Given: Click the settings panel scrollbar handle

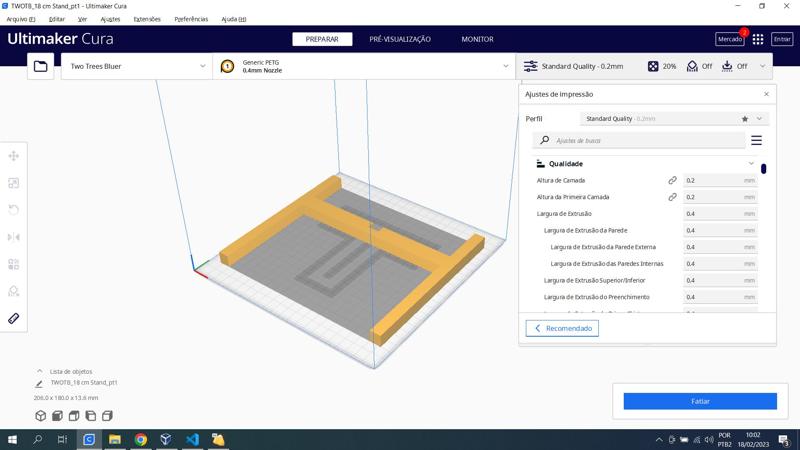Looking at the screenshot, I should (x=763, y=169).
